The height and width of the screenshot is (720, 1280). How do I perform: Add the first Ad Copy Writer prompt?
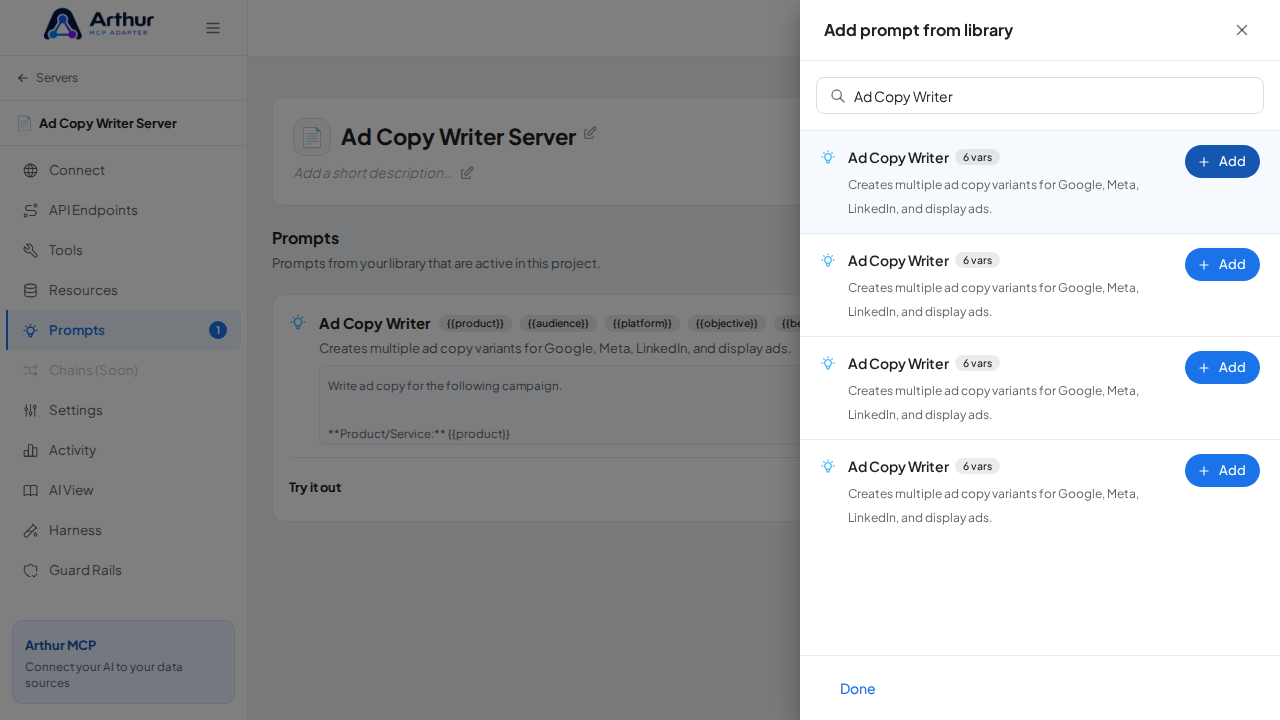tap(1222, 161)
